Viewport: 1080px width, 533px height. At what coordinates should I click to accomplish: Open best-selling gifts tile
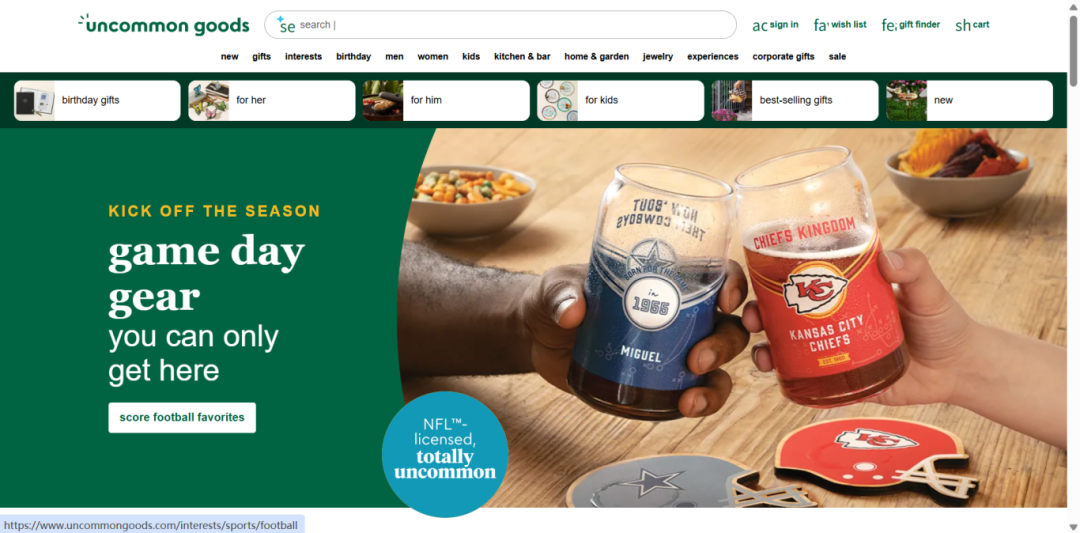(795, 101)
